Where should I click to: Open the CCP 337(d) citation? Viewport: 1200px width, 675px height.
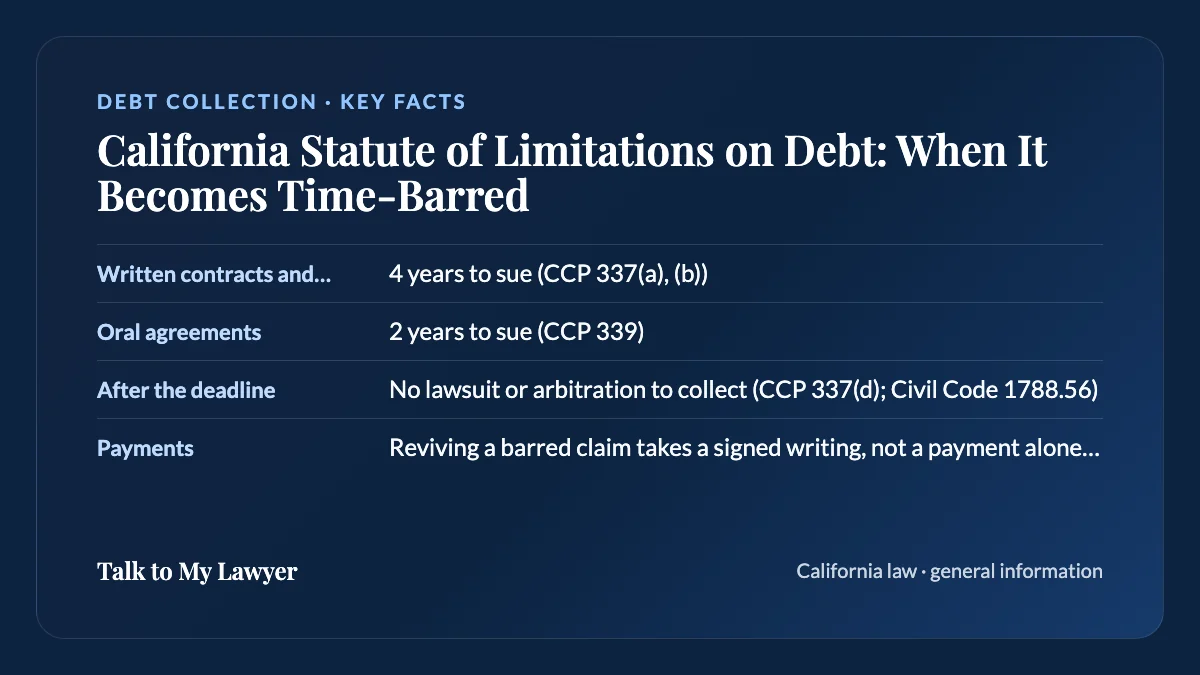click(x=817, y=390)
